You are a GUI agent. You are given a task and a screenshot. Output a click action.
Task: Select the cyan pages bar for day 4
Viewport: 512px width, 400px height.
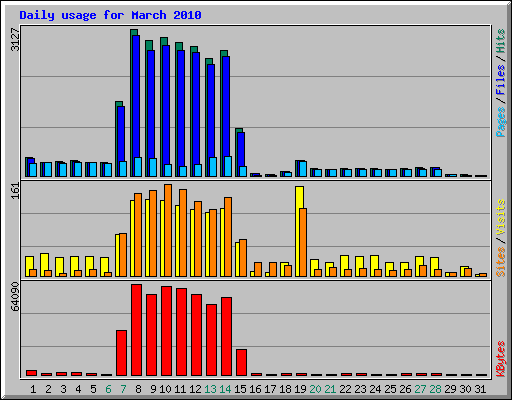pos(78,169)
